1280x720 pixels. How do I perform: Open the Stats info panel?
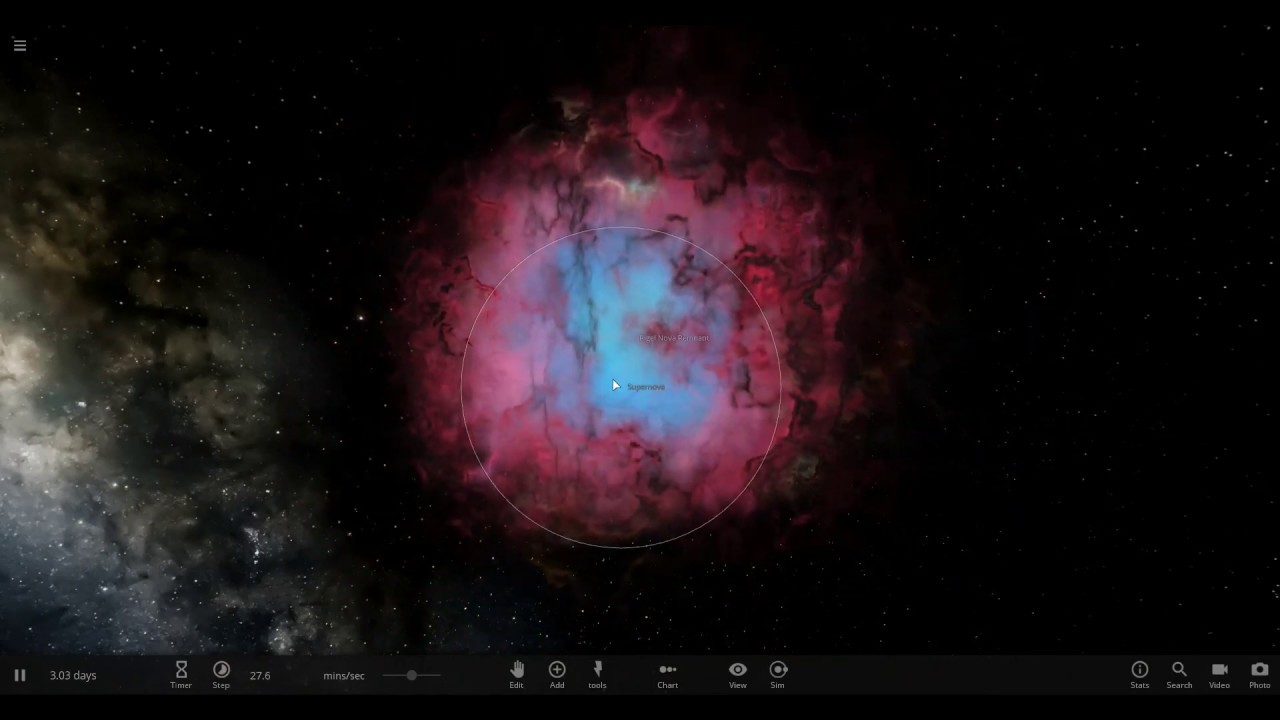(1140, 674)
